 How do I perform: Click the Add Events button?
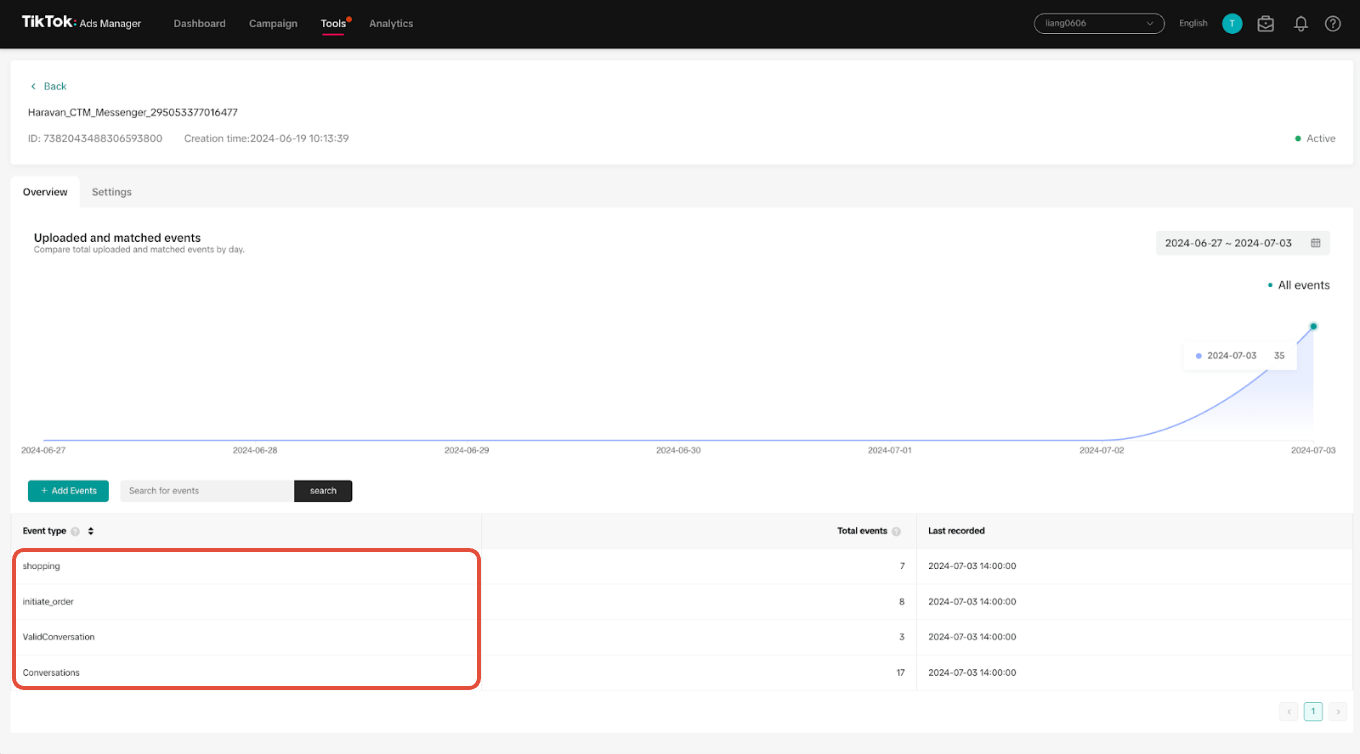coord(68,491)
